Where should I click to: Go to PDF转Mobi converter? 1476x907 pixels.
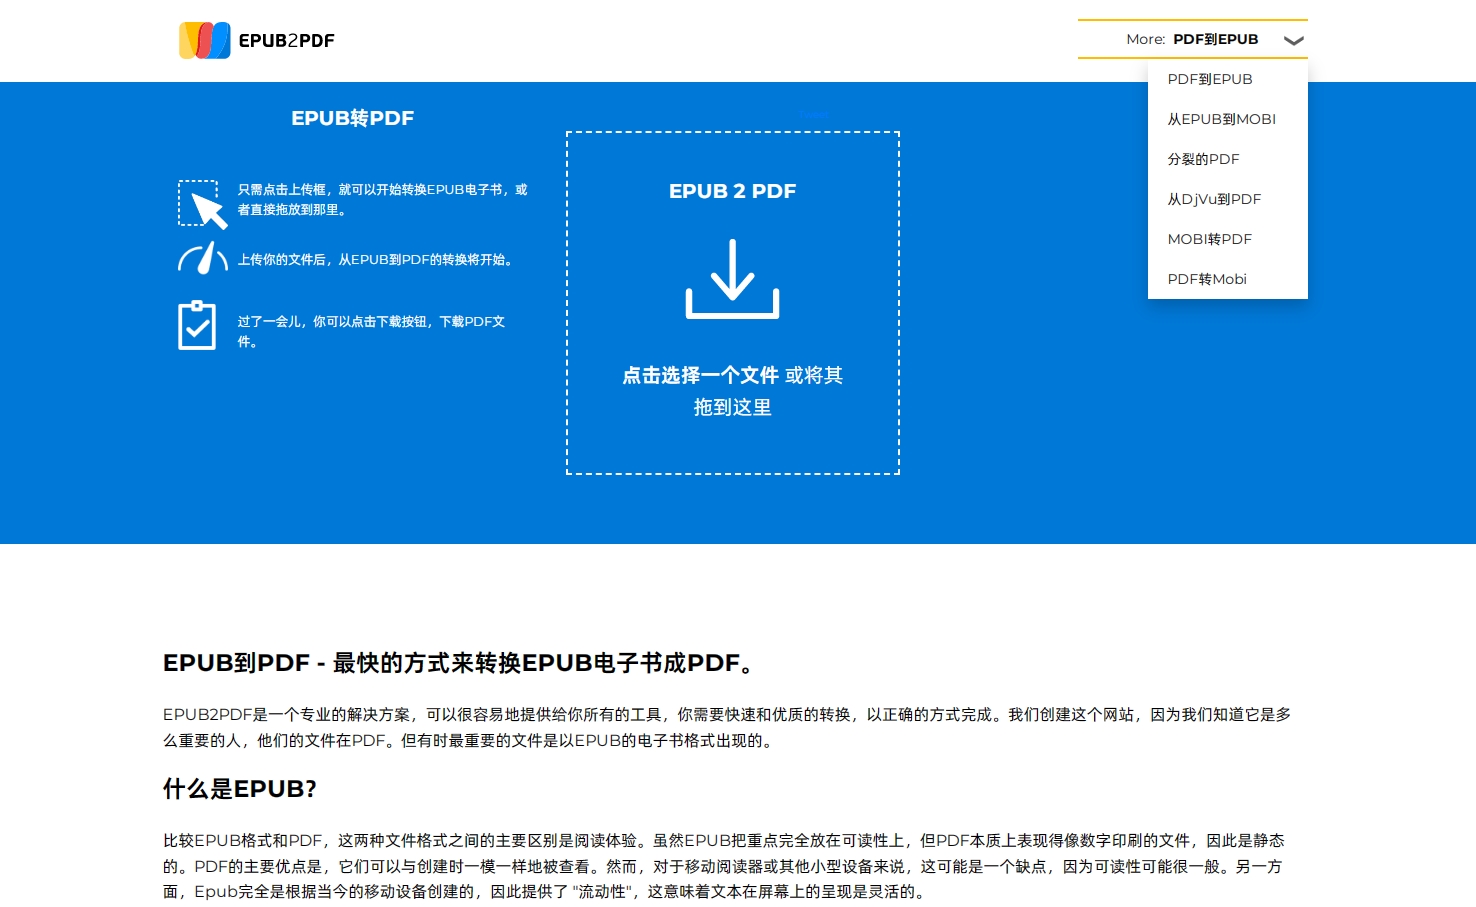(1228, 279)
